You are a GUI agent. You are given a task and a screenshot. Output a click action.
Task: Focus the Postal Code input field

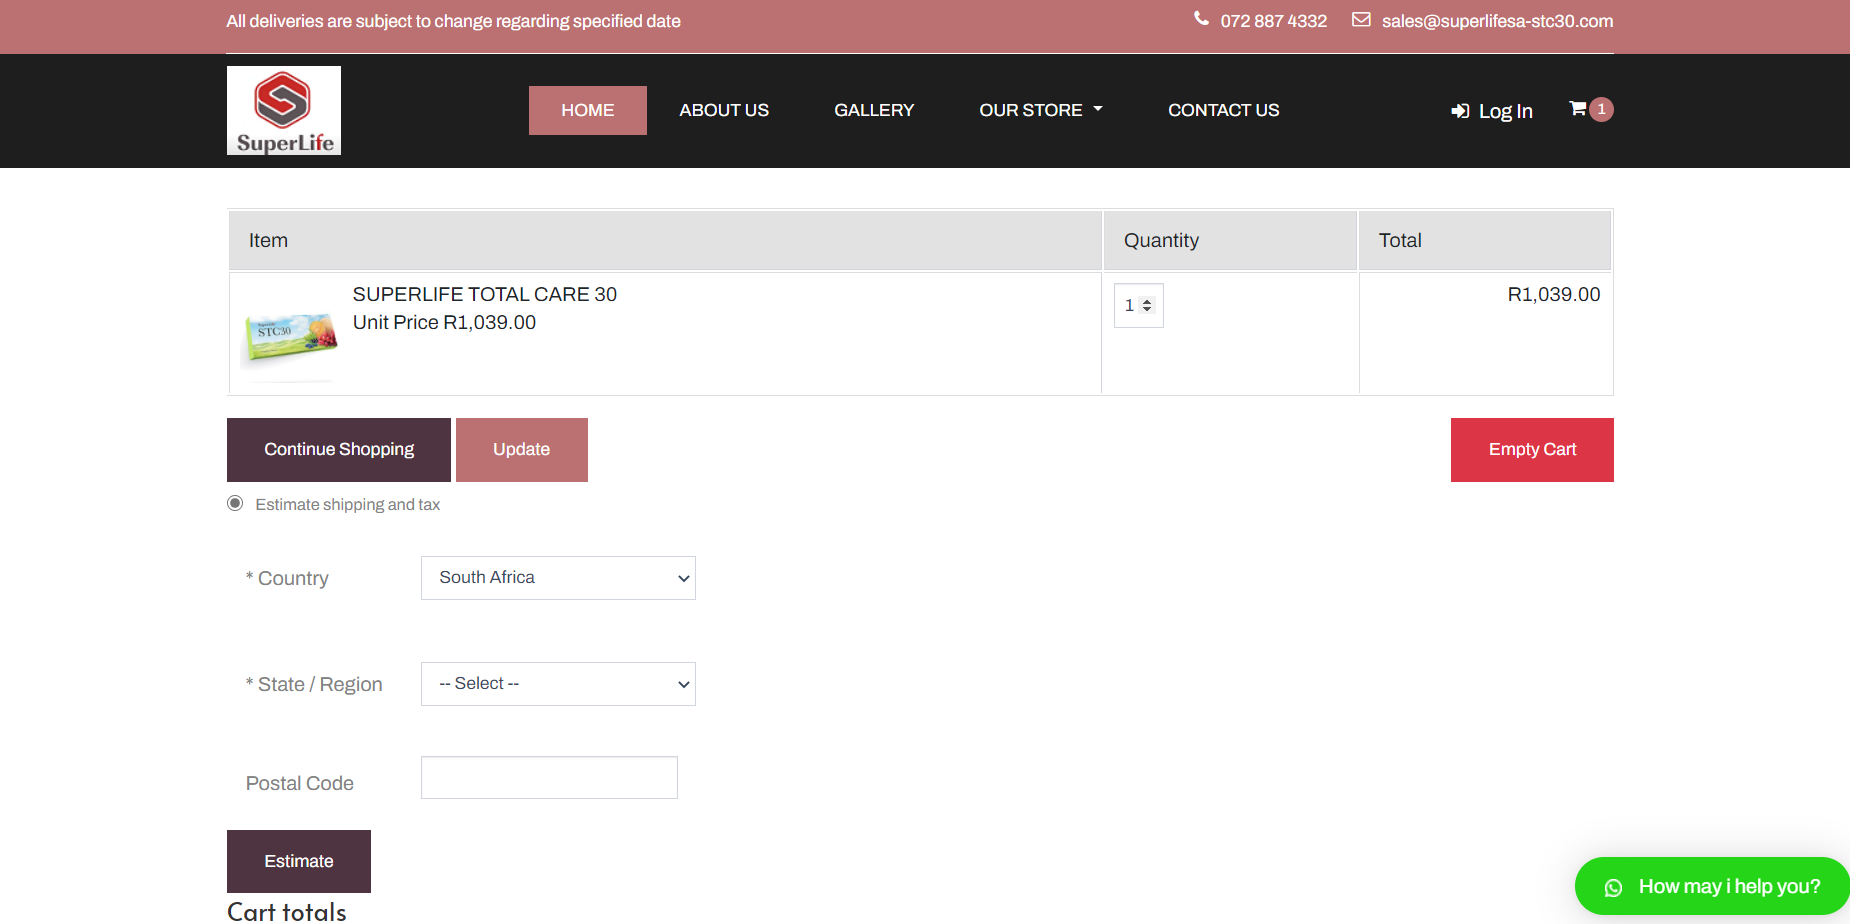tap(549, 778)
